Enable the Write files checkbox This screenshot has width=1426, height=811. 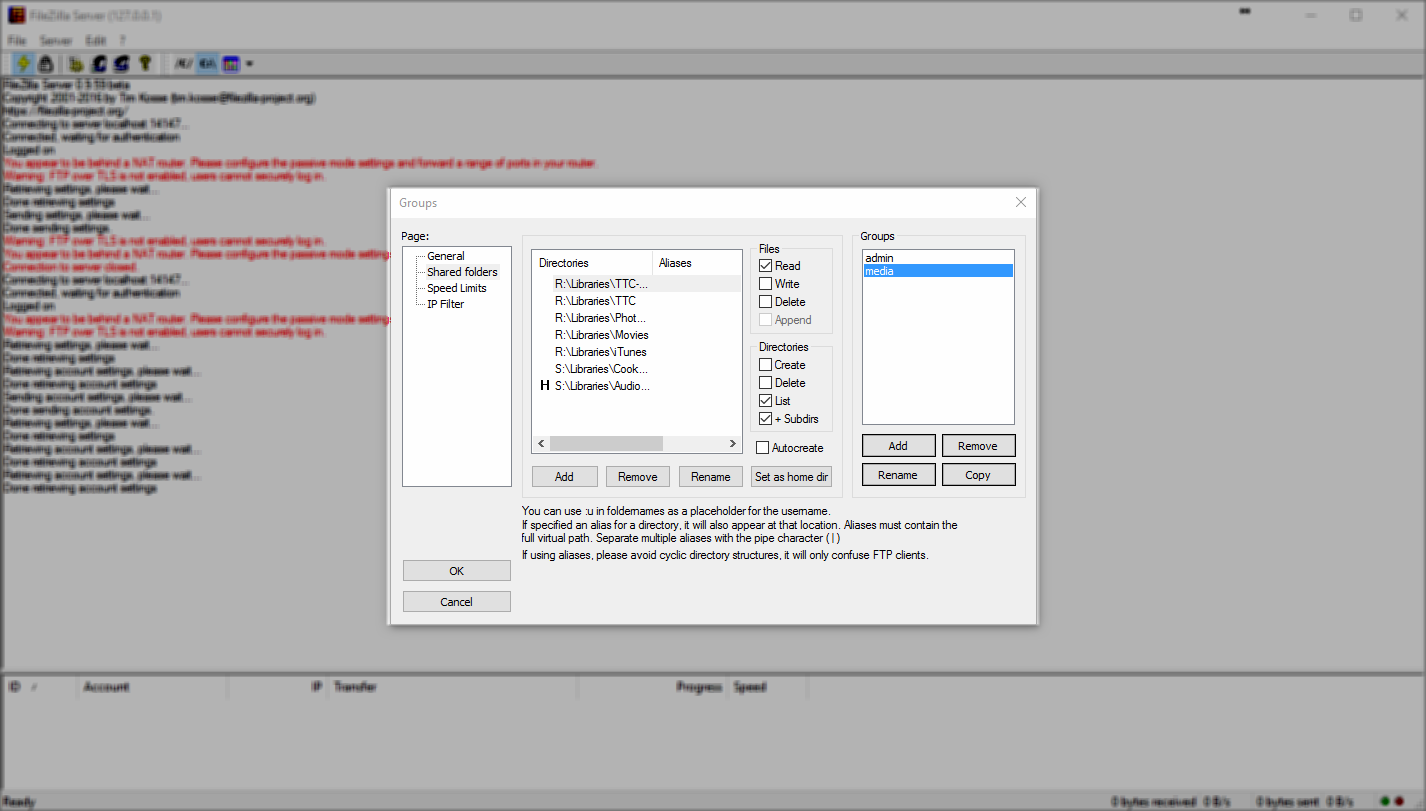[x=766, y=284]
